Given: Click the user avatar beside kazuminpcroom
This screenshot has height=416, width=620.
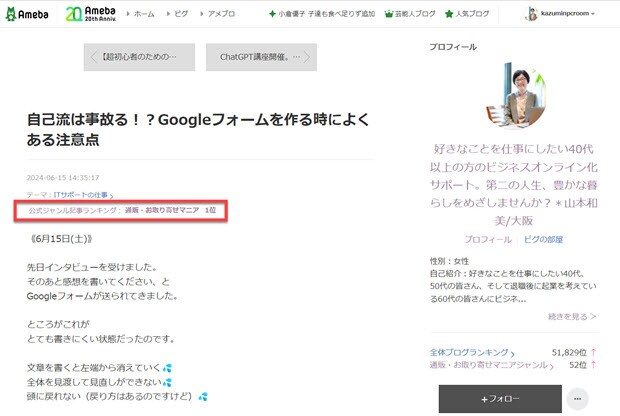Looking at the screenshot, I should [x=531, y=14].
